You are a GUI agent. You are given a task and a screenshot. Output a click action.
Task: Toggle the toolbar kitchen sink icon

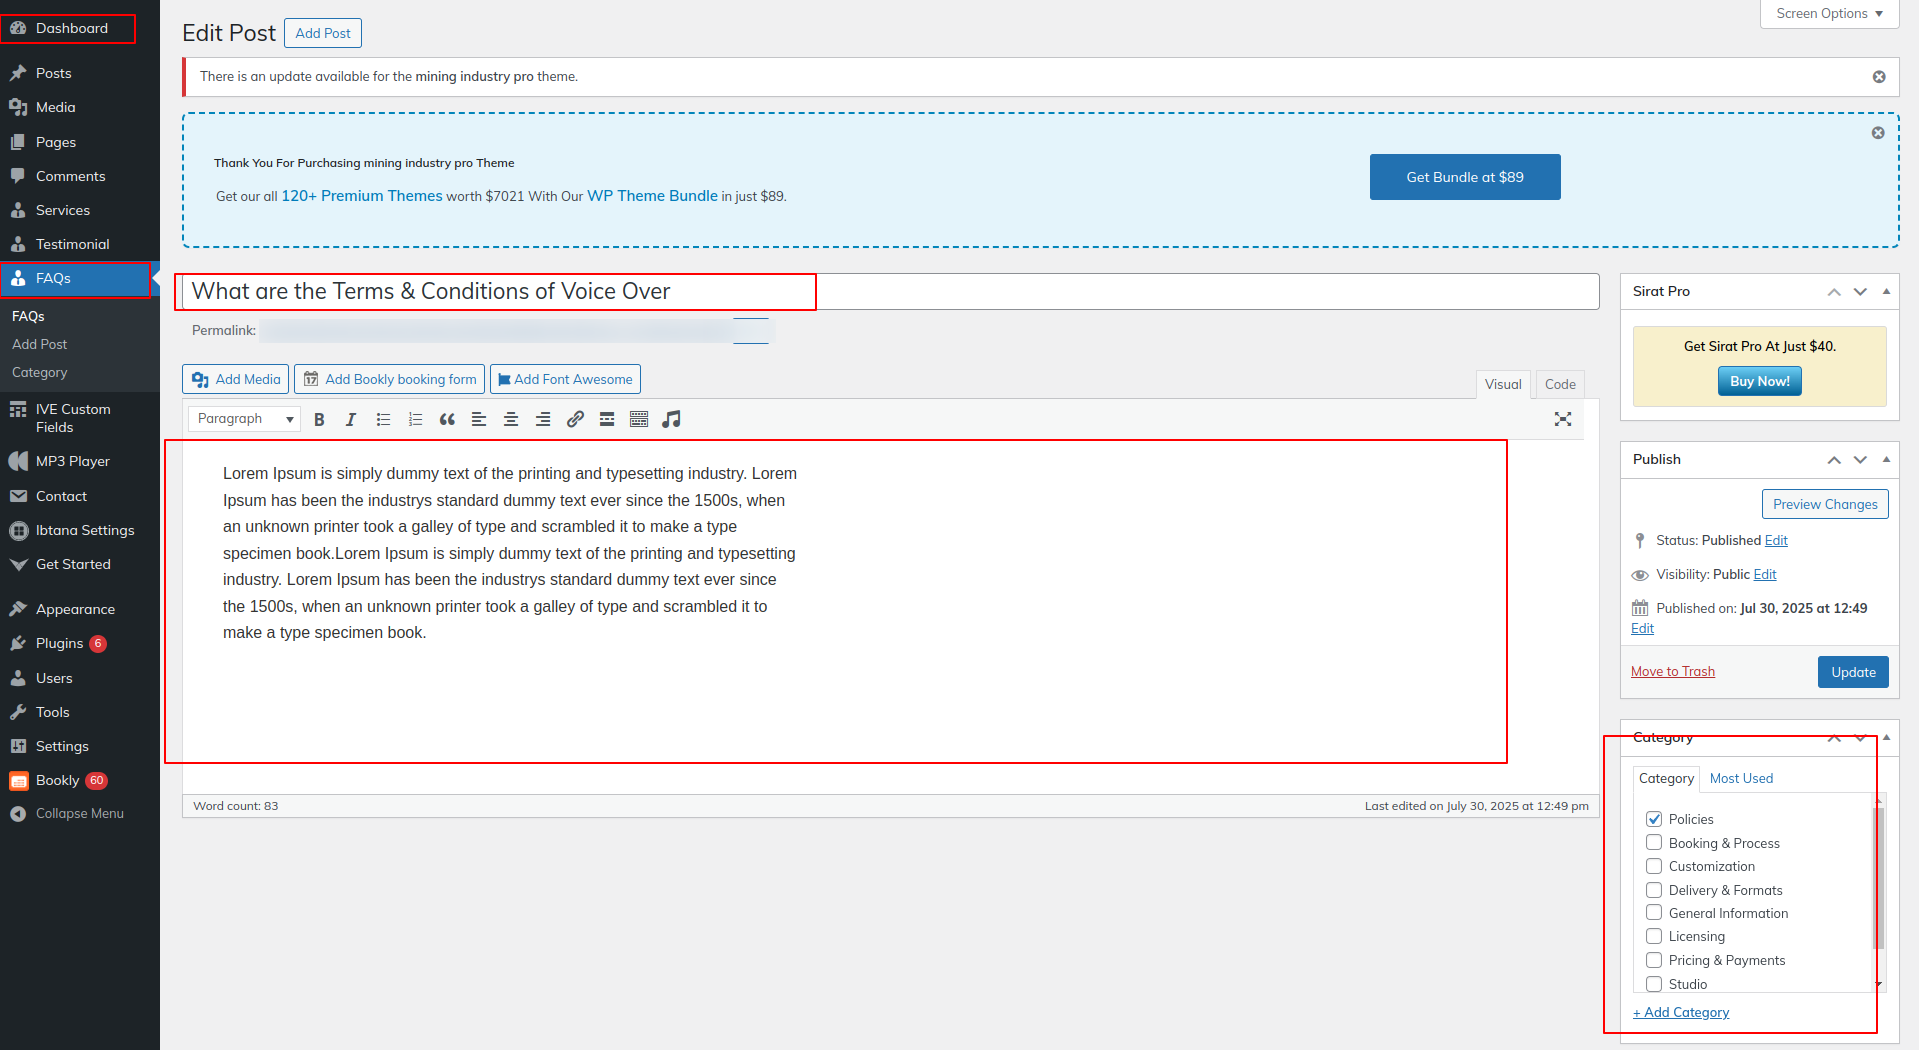639,420
